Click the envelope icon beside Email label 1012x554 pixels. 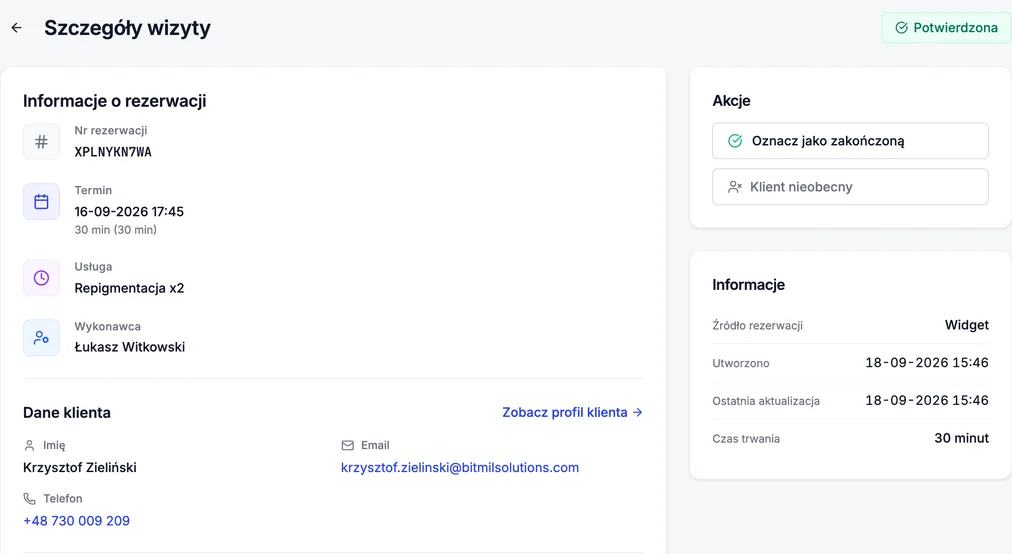347,445
